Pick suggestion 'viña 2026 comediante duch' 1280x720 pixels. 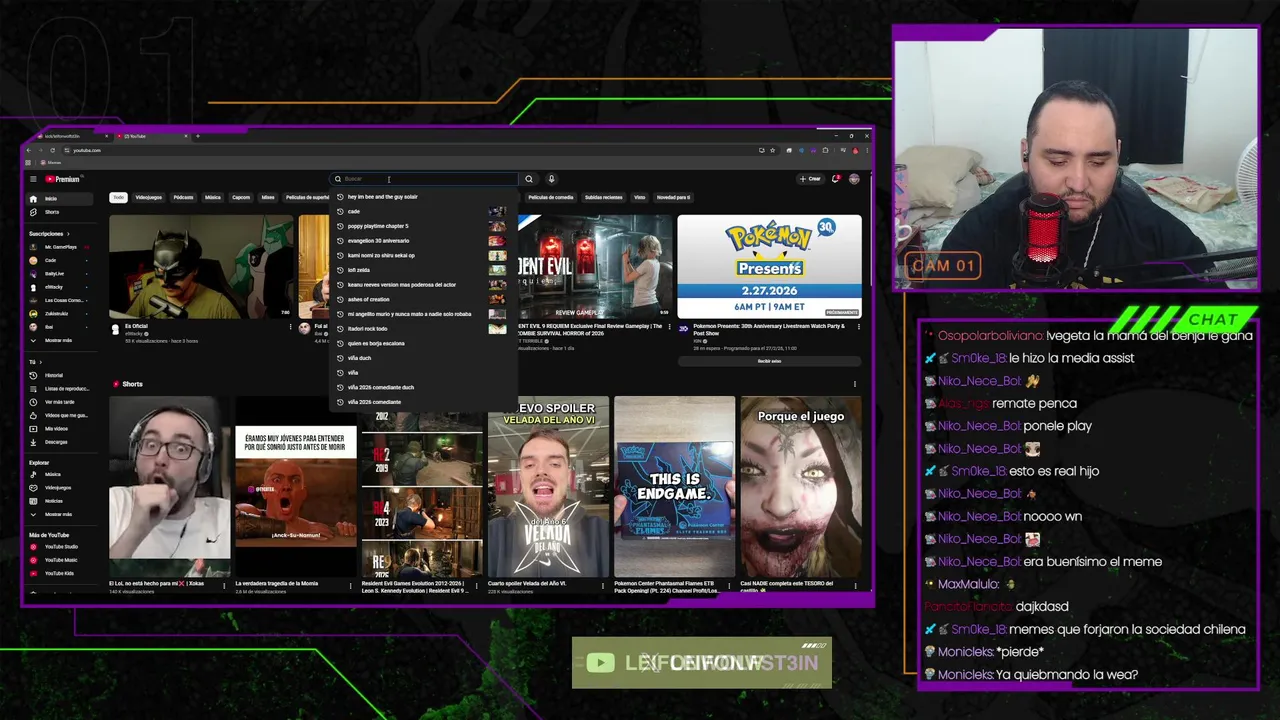[x=423, y=387]
